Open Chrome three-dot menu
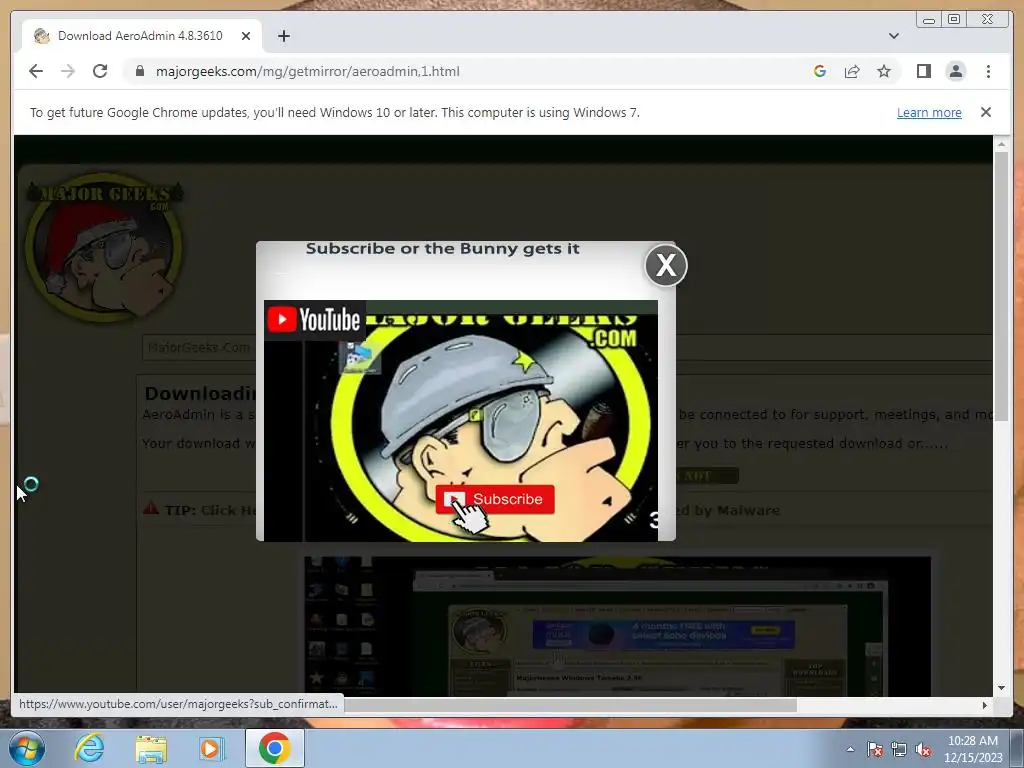The height and width of the screenshot is (768, 1024). pyautogui.click(x=988, y=71)
